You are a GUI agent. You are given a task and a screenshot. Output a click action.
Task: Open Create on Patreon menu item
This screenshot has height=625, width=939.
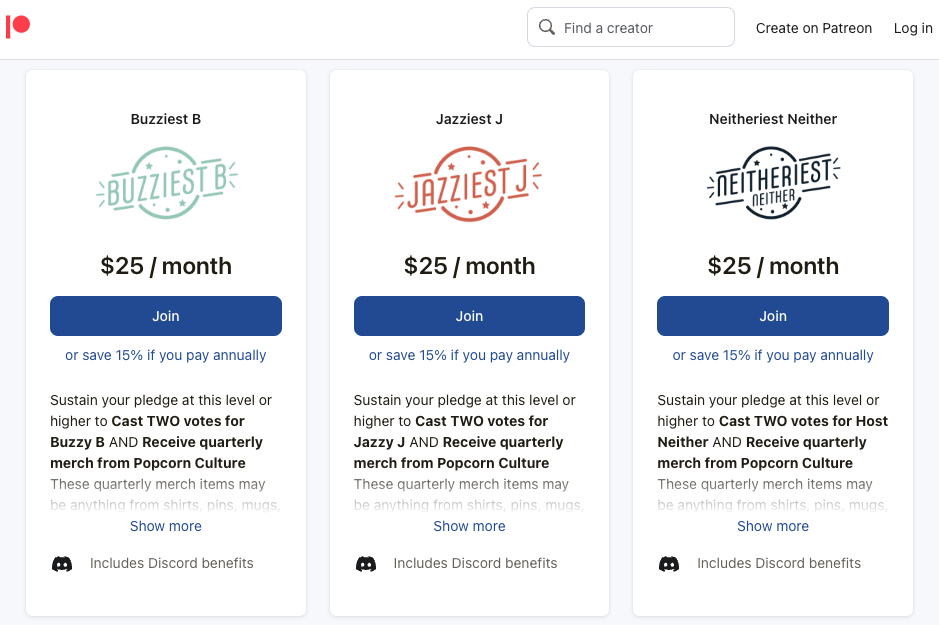[x=814, y=28]
